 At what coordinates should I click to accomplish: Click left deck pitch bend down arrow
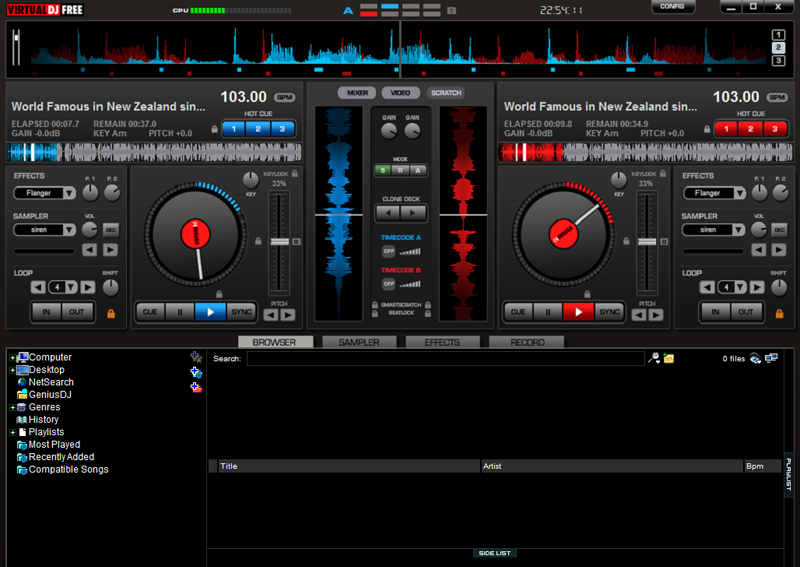271,315
